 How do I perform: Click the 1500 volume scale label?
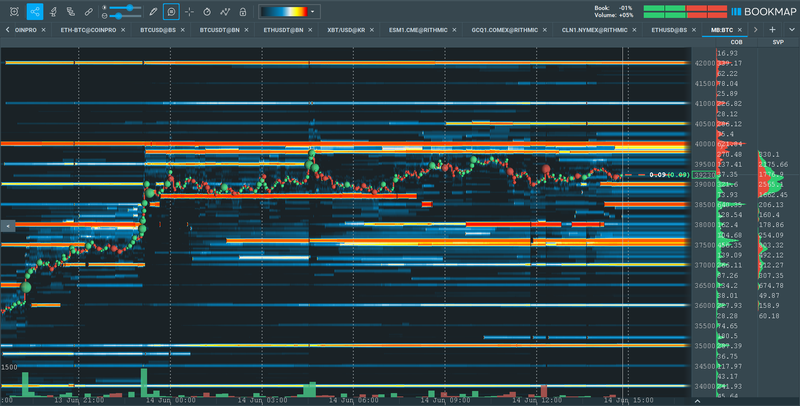[9, 367]
